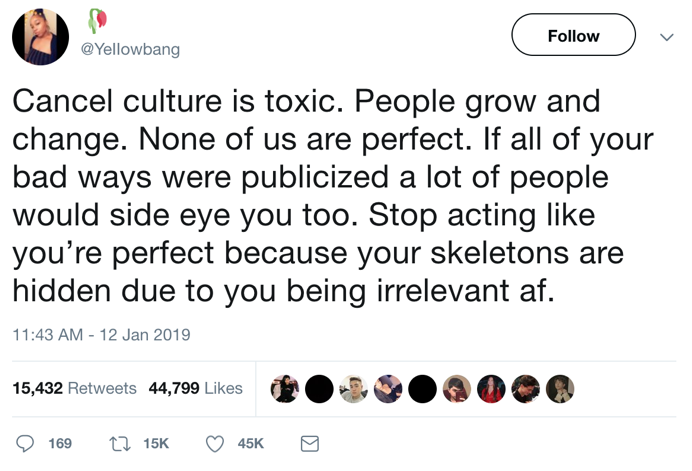Send via the envelope message icon
The width and height of the screenshot is (692, 471).
tap(310, 442)
